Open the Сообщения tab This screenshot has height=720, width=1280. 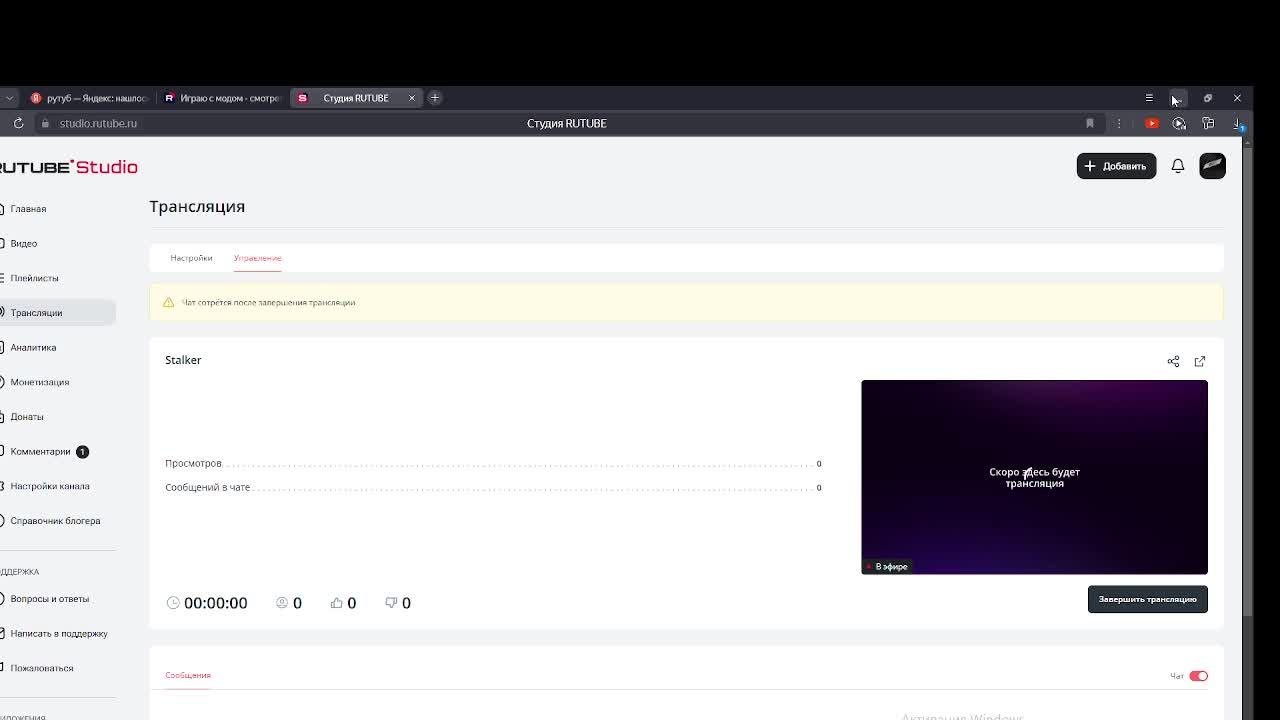[x=188, y=675]
